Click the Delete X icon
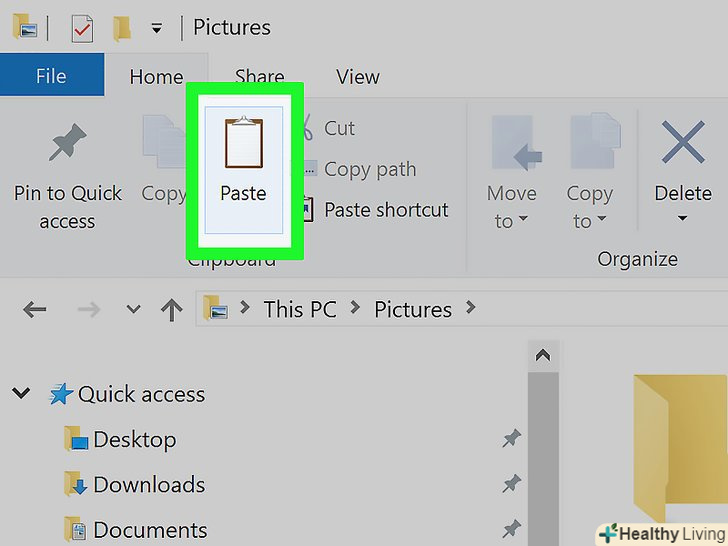Viewport: 728px width, 546px height. (x=684, y=143)
